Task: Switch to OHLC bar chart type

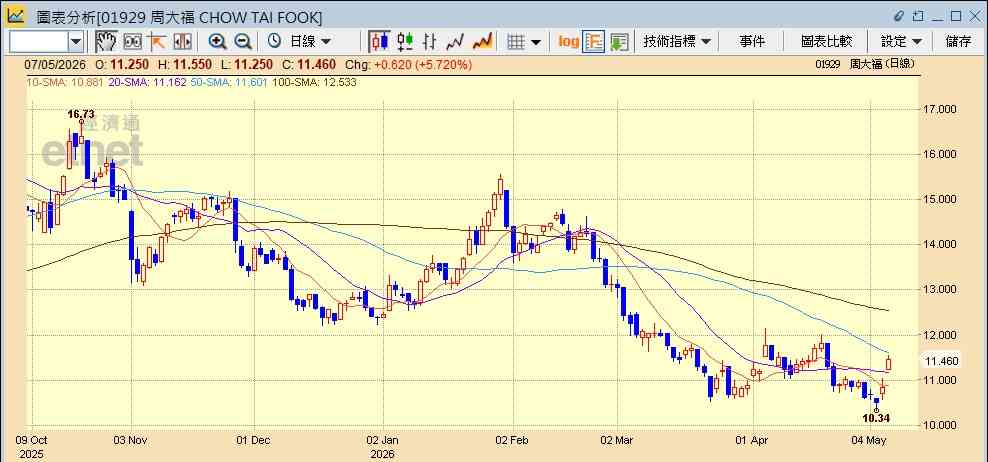Action: click(430, 42)
